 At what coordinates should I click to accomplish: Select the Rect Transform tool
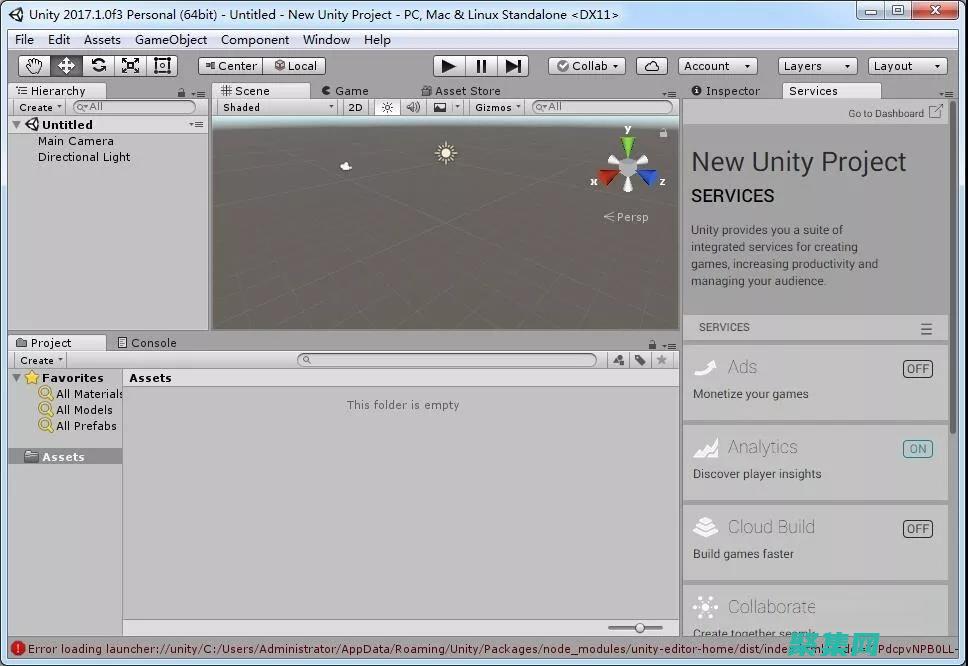[x=162, y=65]
